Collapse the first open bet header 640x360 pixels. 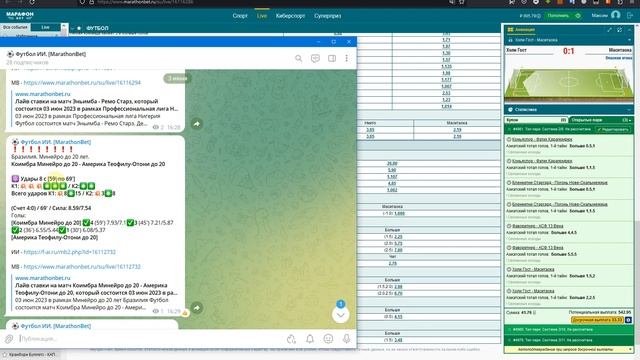509,129
